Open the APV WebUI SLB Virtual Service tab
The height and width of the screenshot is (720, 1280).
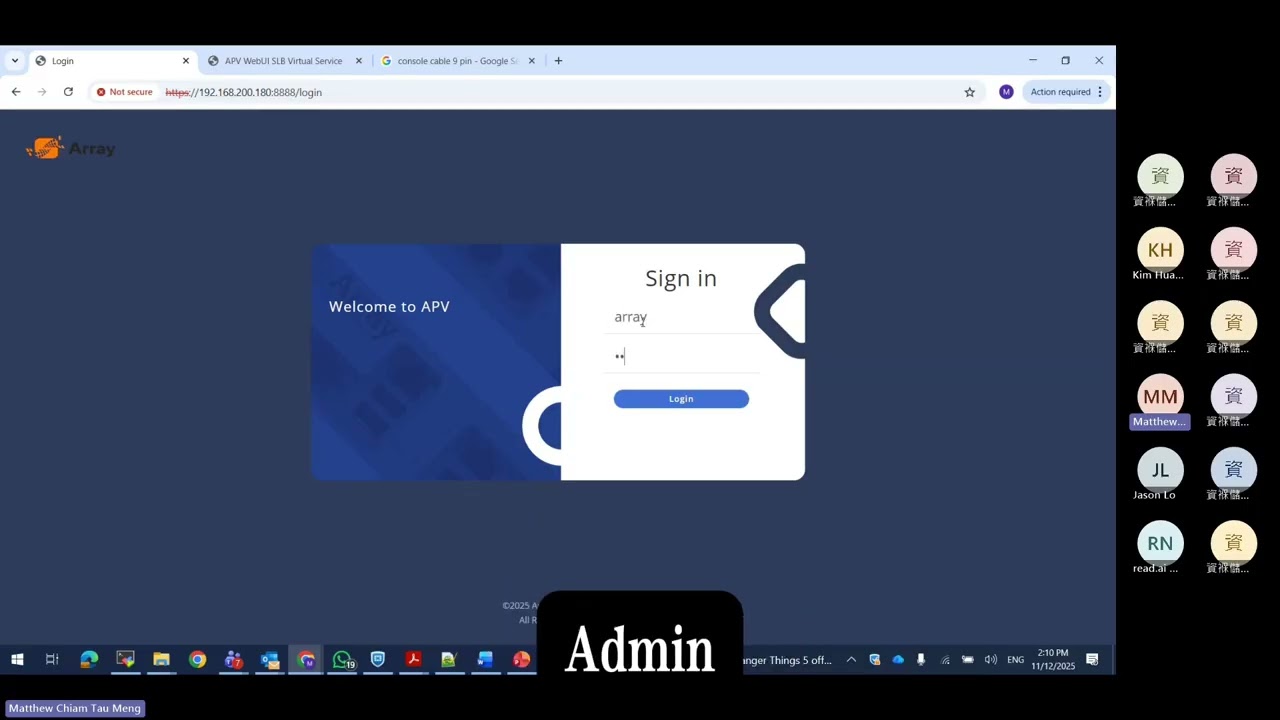pyautogui.click(x=284, y=61)
